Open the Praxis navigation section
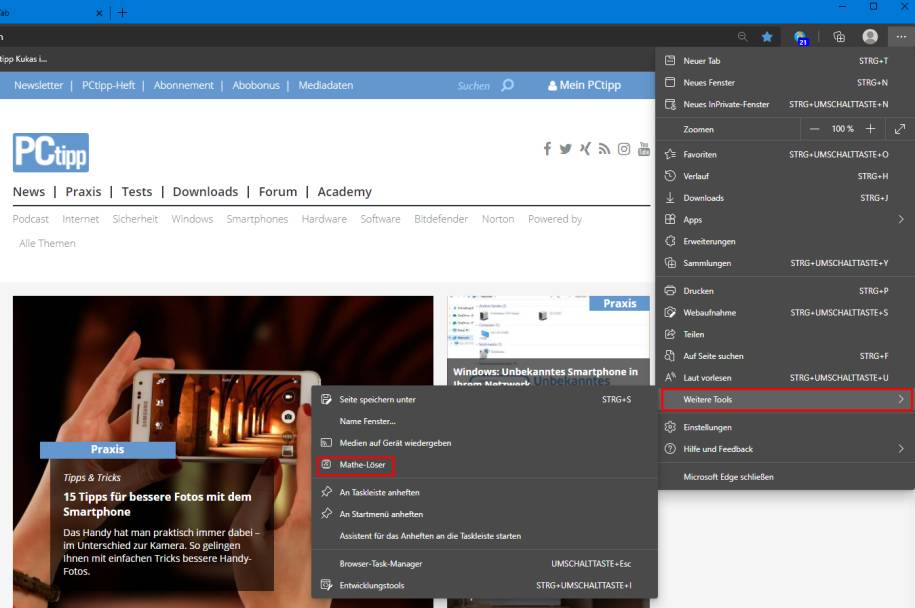Image resolution: width=915 pixels, height=608 pixels. pos(83,192)
